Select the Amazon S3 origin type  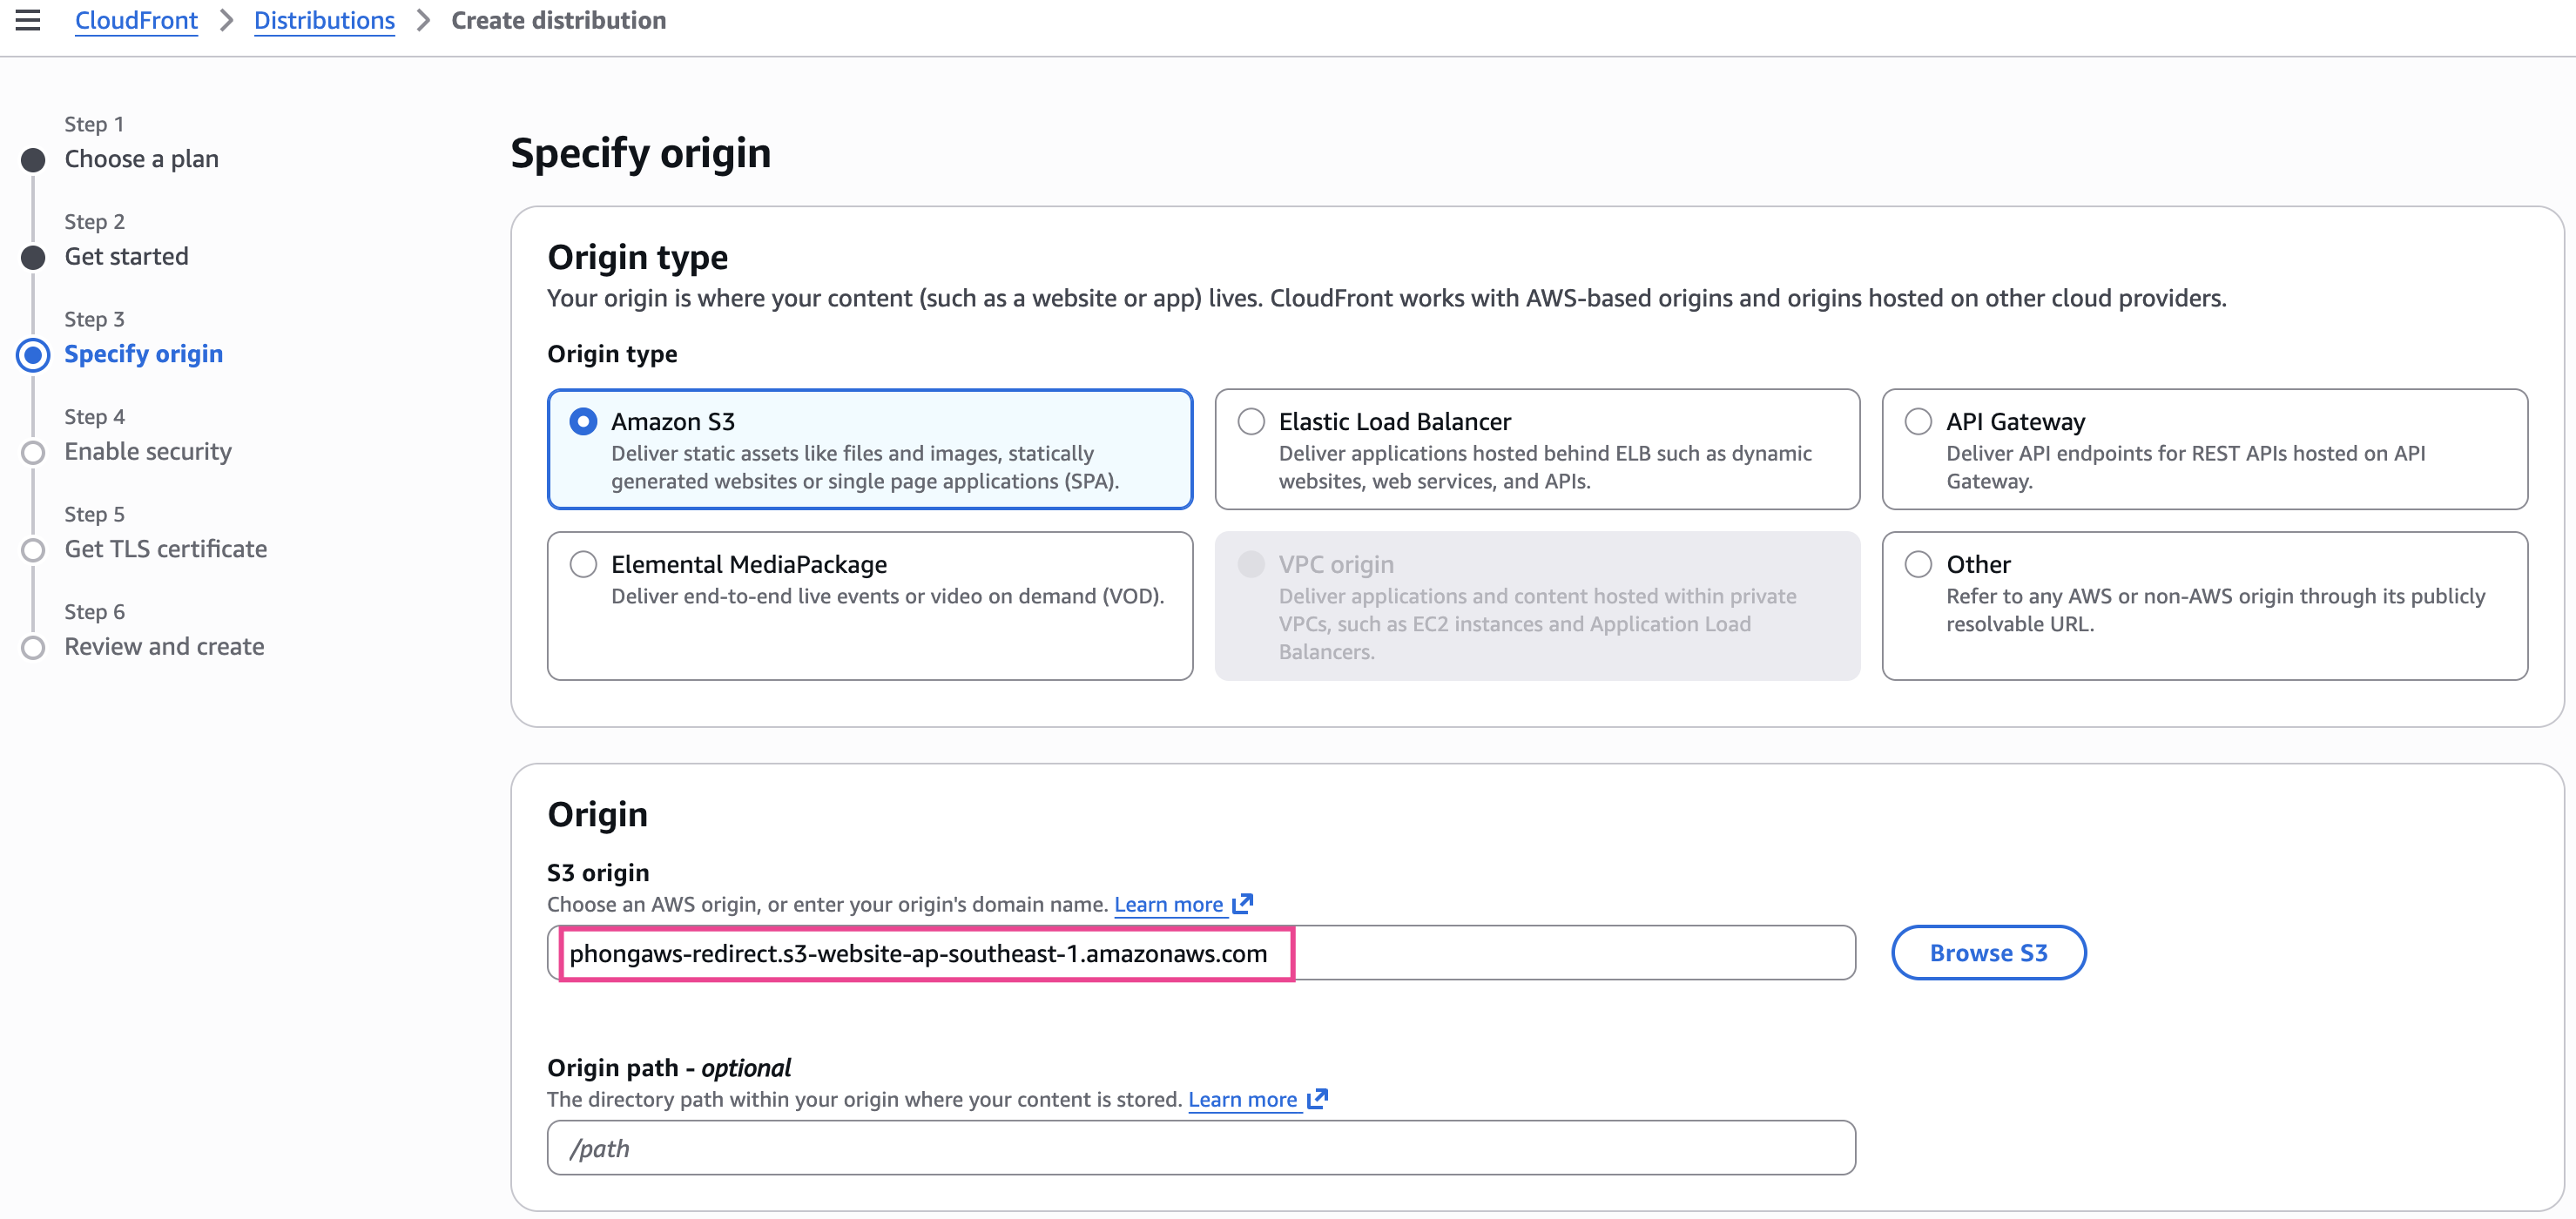pyautogui.click(x=583, y=421)
